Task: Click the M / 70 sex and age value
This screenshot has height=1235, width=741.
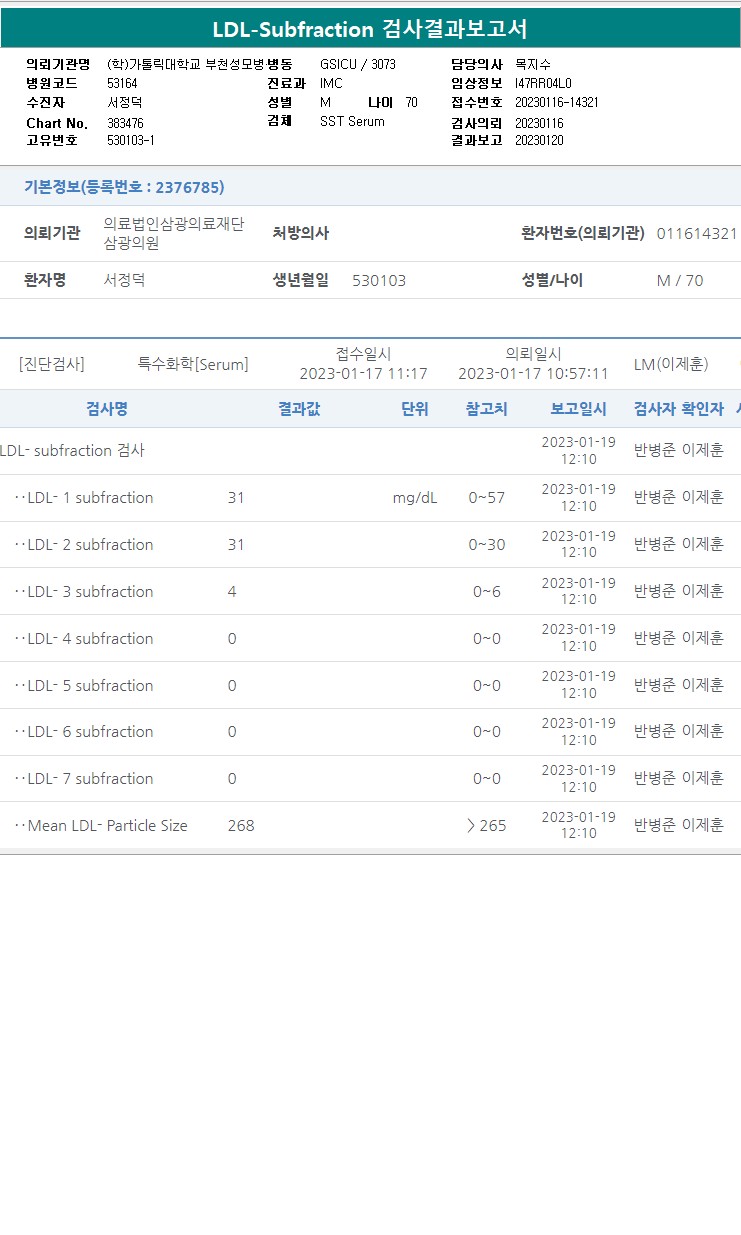Action: [680, 281]
